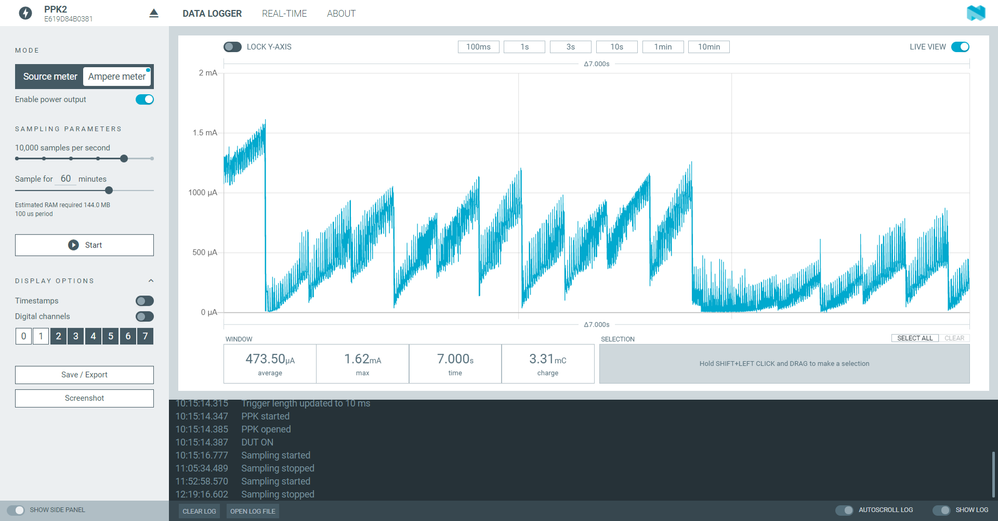Screen dimensions: 998x521
Task: Toggle the LIVE VIEW switch
Action: (x=960, y=47)
